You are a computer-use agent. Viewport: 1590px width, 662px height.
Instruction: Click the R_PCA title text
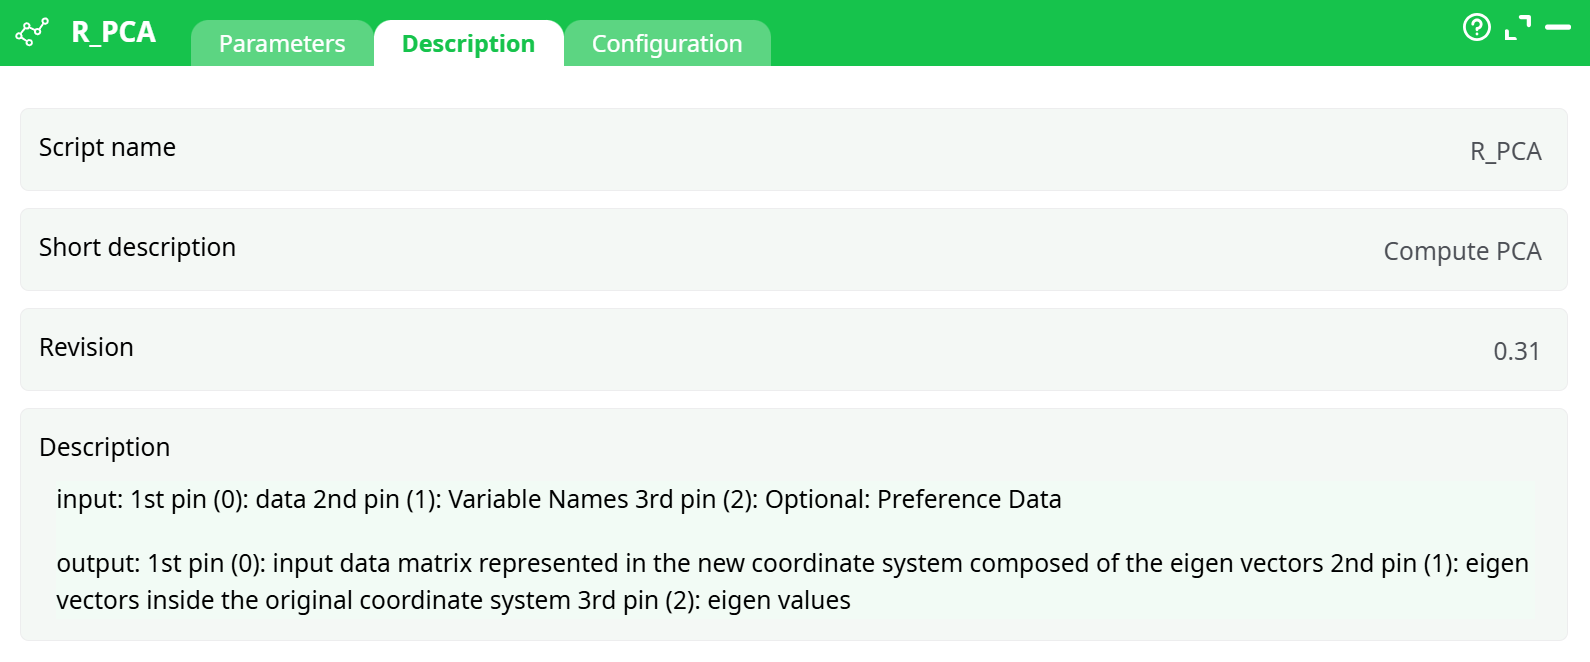(114, 31)
